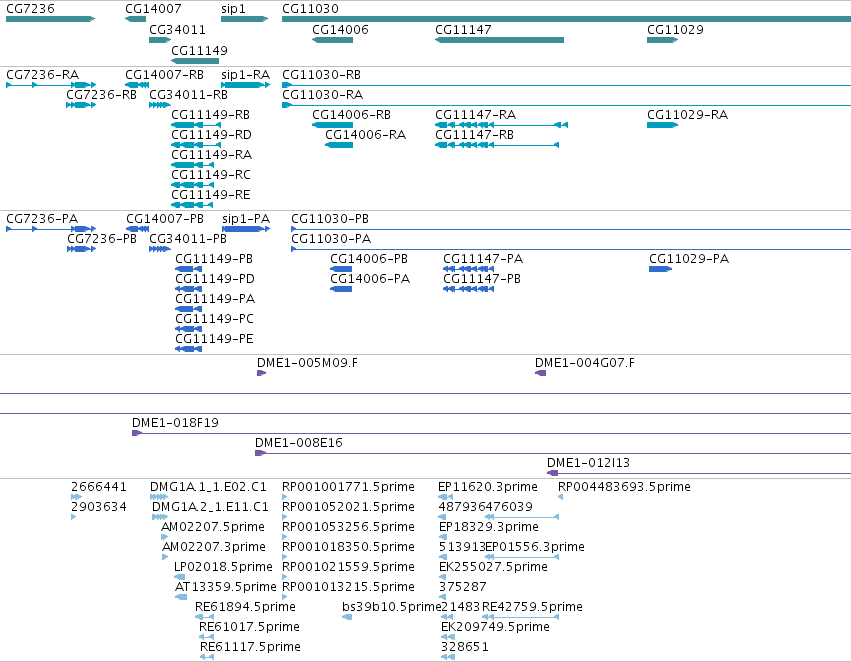851x662 pixels.
Task: Click protein CG11030-PB label
Action: coord(330,219)
